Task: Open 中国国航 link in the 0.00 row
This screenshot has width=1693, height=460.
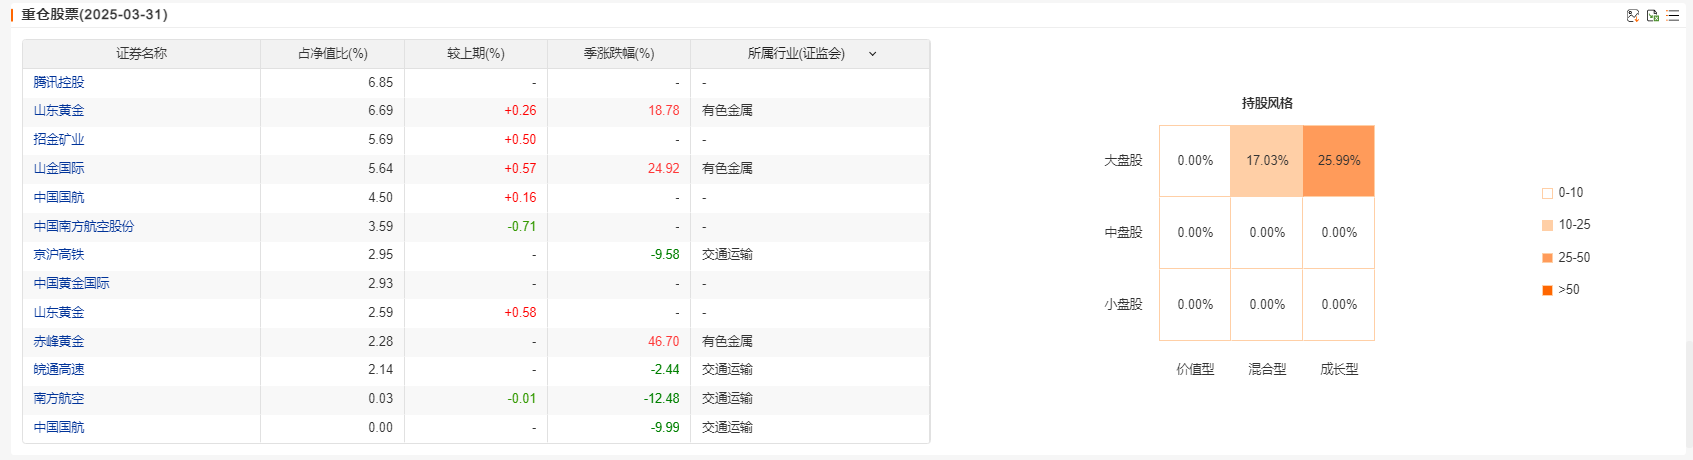Action: point(59,428)
